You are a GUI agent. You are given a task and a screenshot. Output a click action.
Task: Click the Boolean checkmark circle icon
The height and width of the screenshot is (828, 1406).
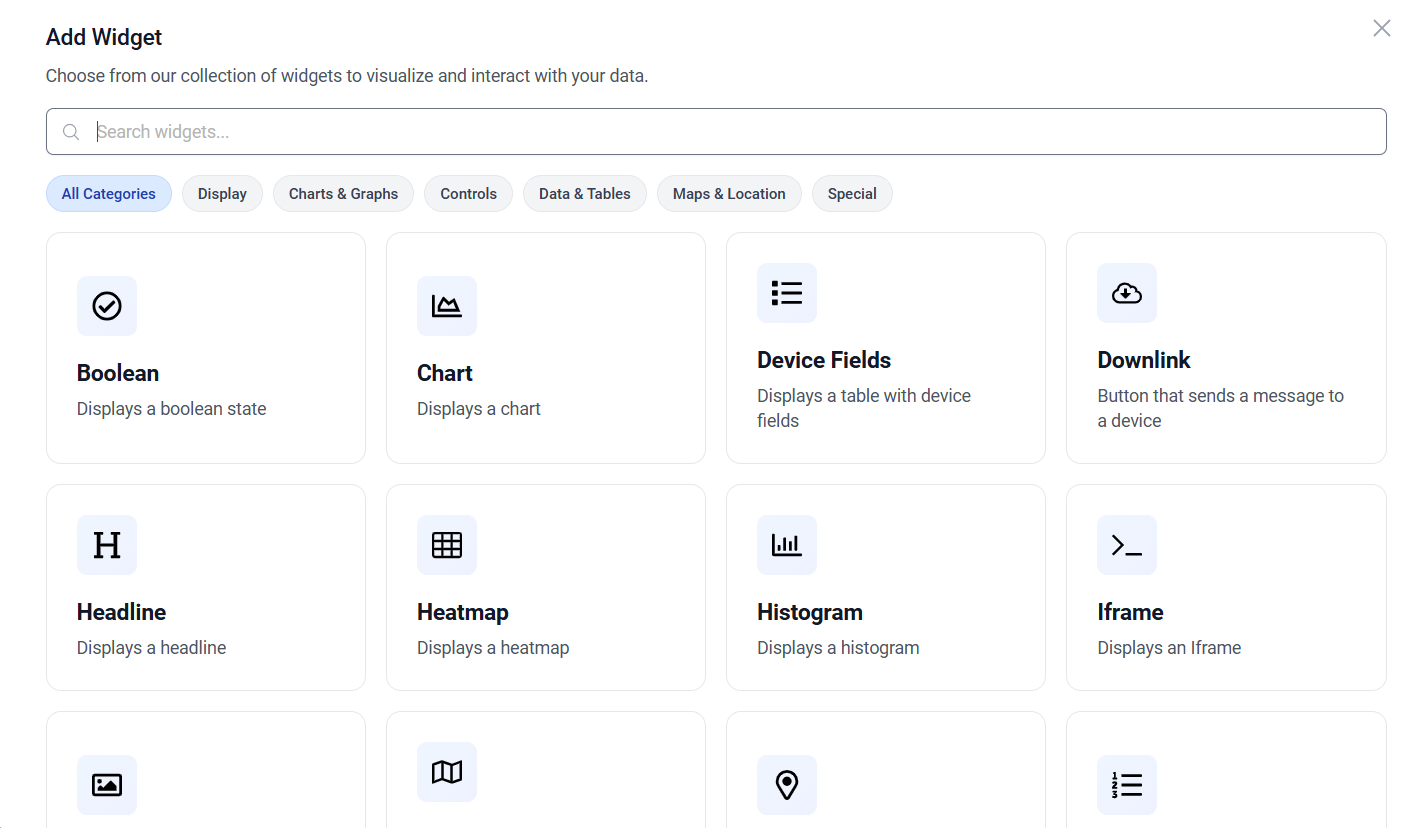[107, 306]
